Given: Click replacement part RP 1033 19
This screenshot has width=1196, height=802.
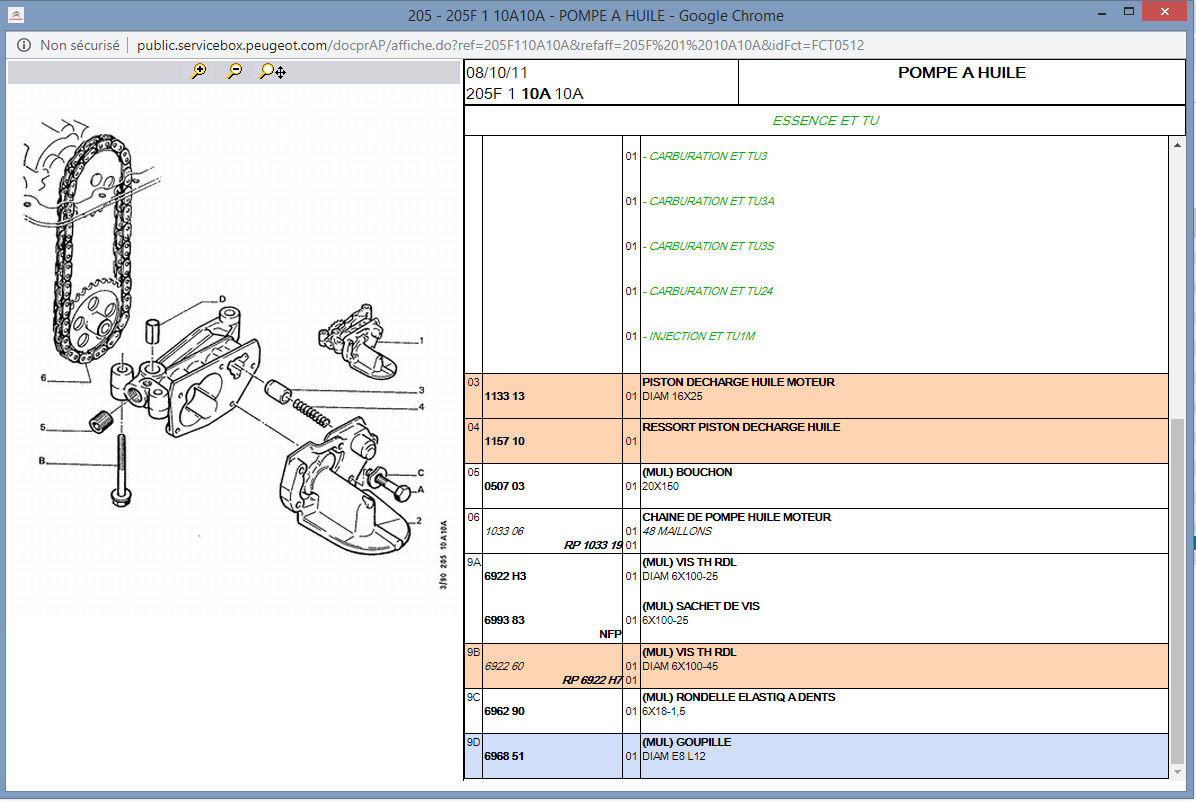Looking at the screenshot, I should coord(593,545).
